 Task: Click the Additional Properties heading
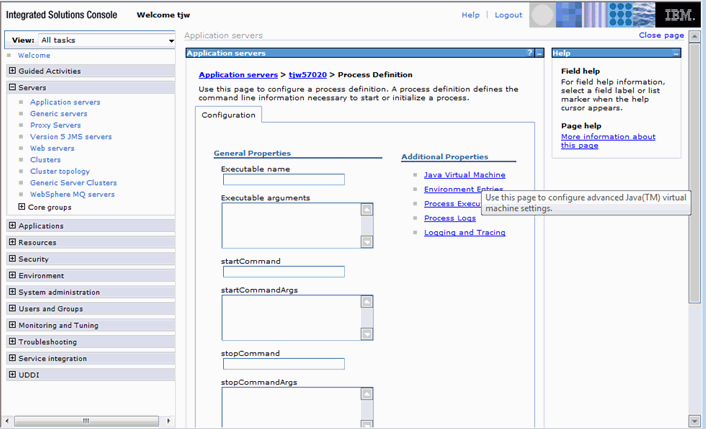pyautogui.click(x=445, y=157)
